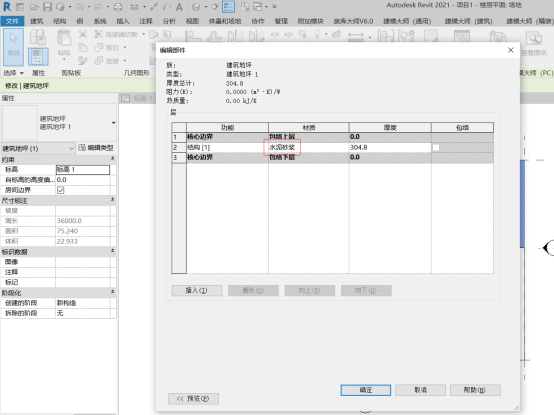
Task: Click the Open file icon in quick access toolbar
Action: pos(34,7)
